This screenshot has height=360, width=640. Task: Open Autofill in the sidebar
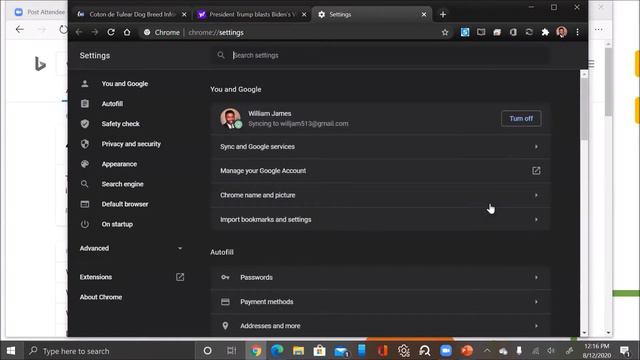coord(112,104)
